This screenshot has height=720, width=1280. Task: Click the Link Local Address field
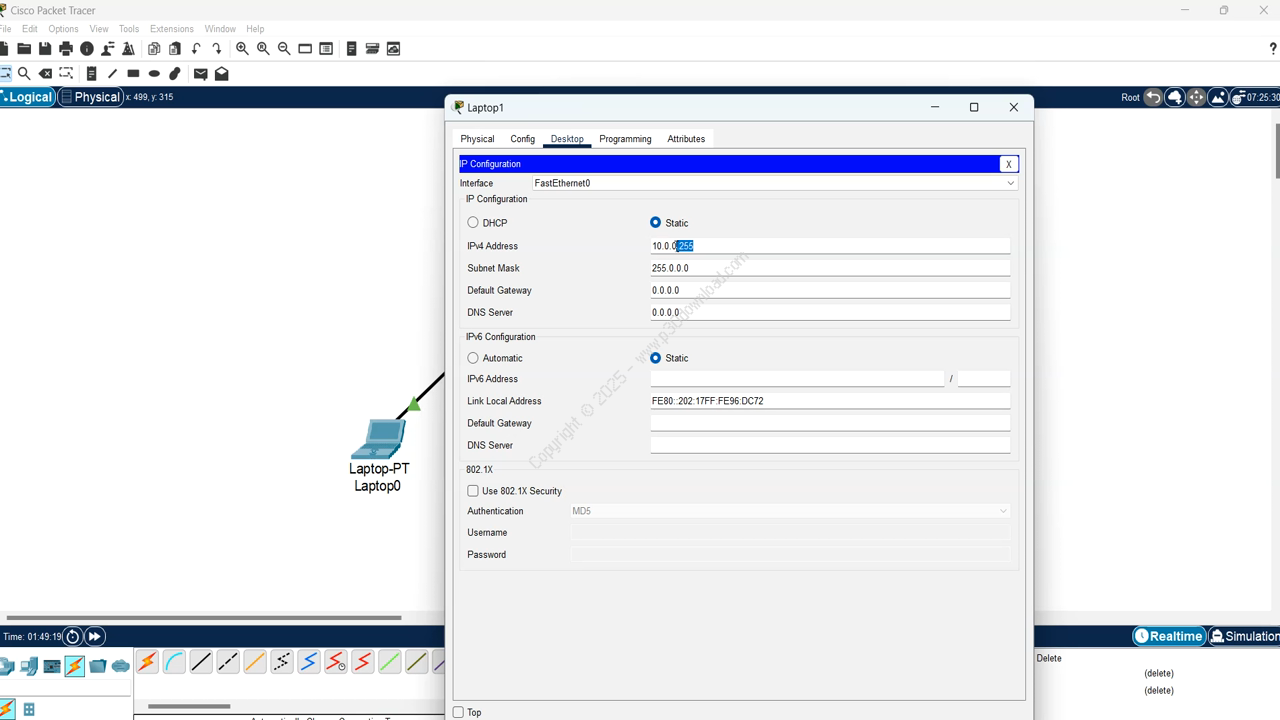click(830, 401)
